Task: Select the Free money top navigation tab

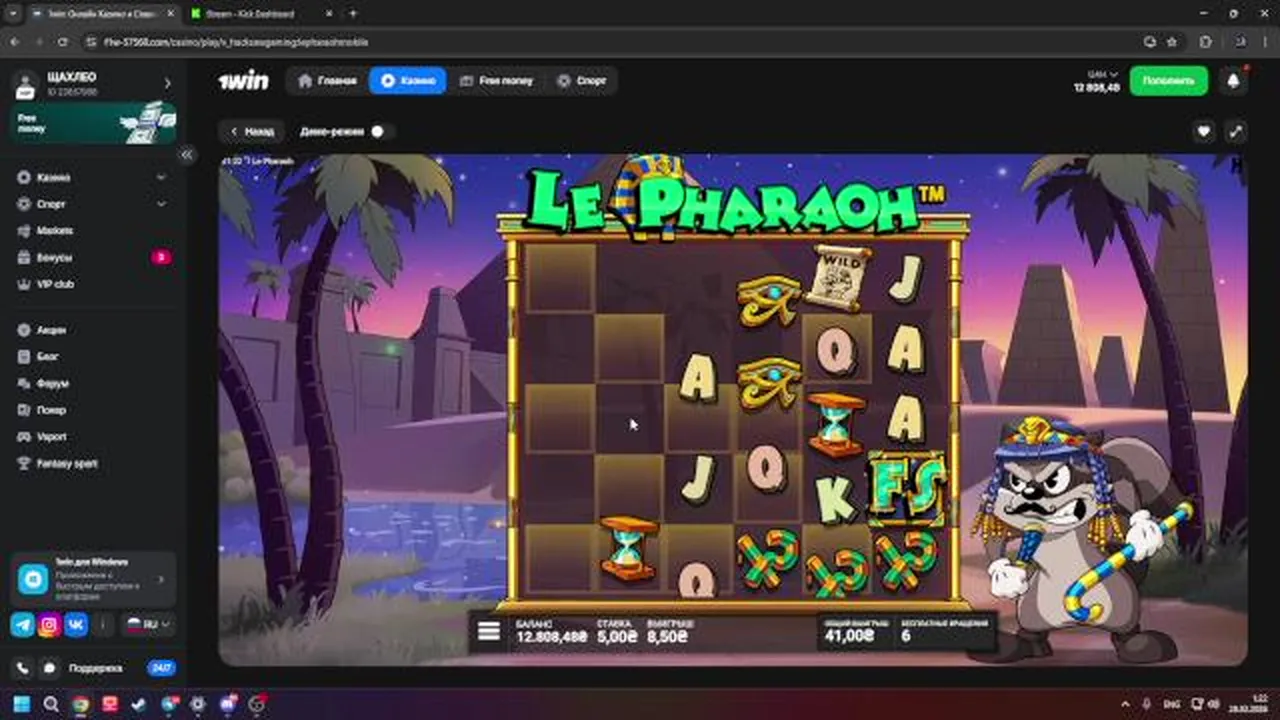Action: click(x=496, y=81)
